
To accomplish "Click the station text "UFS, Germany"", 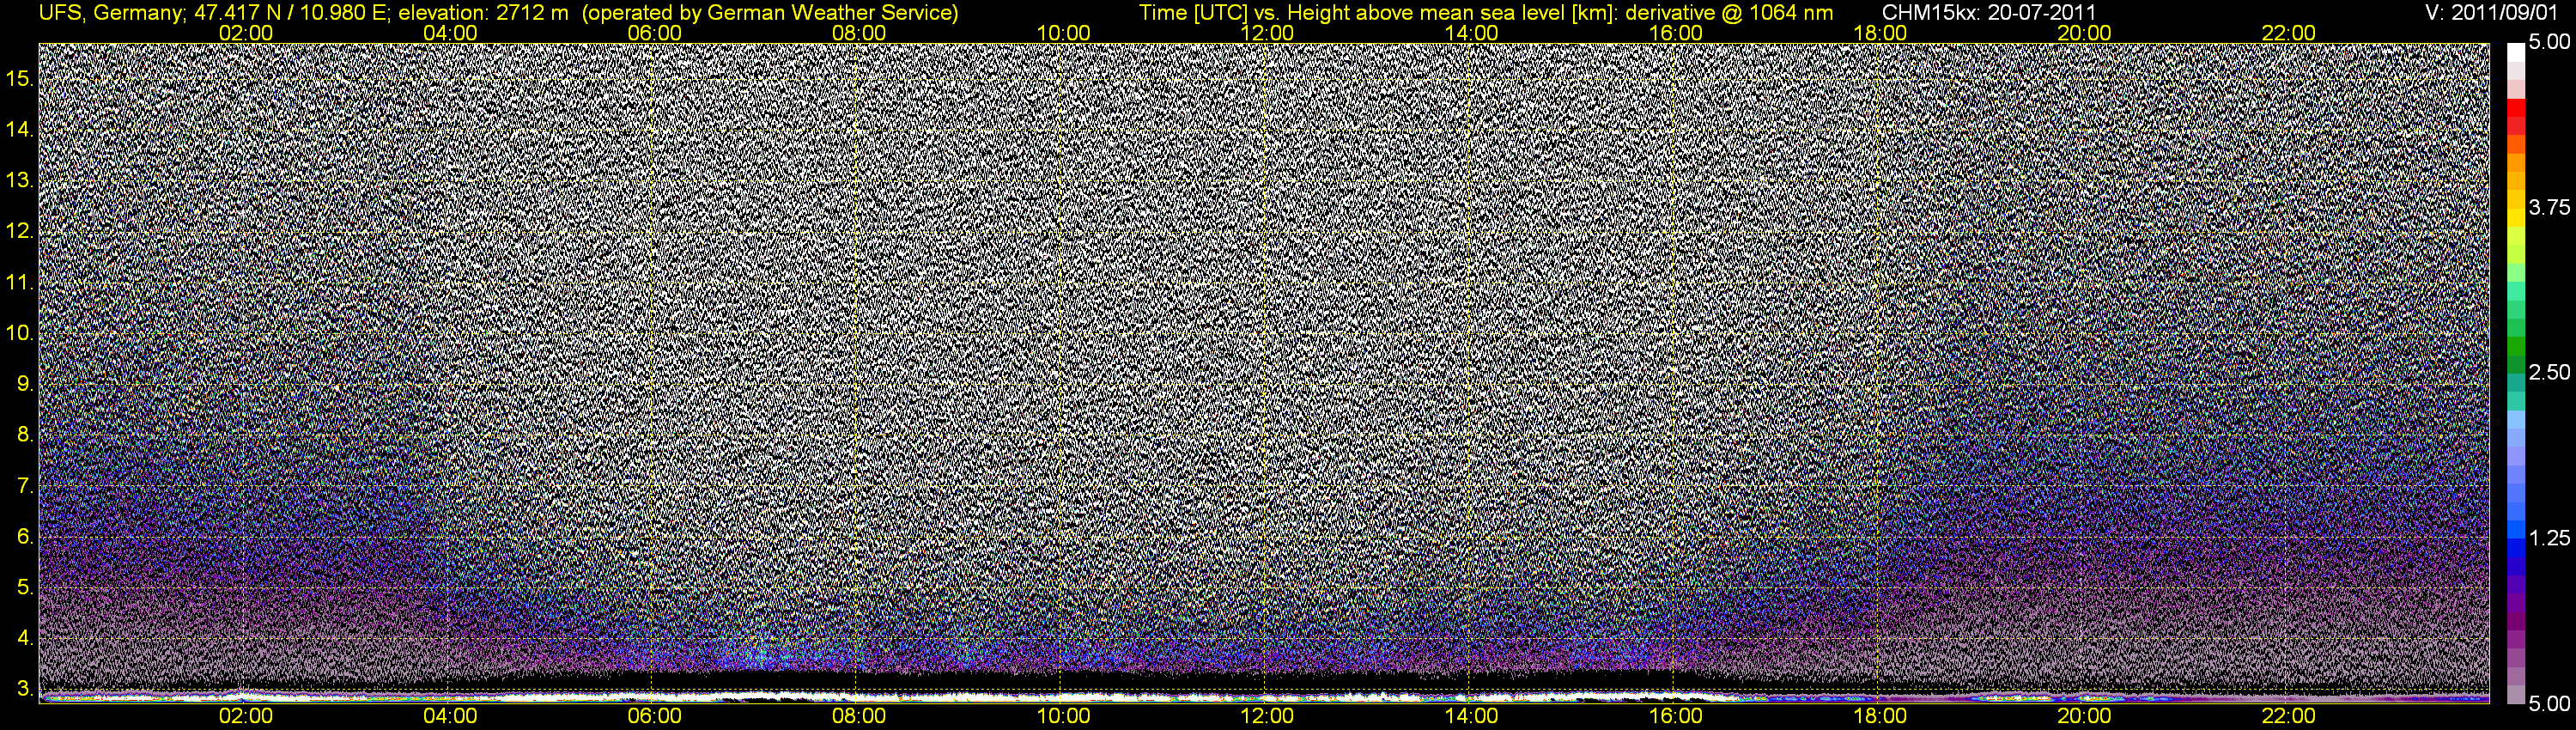I will pyautogui.click(x=110, y=12).
